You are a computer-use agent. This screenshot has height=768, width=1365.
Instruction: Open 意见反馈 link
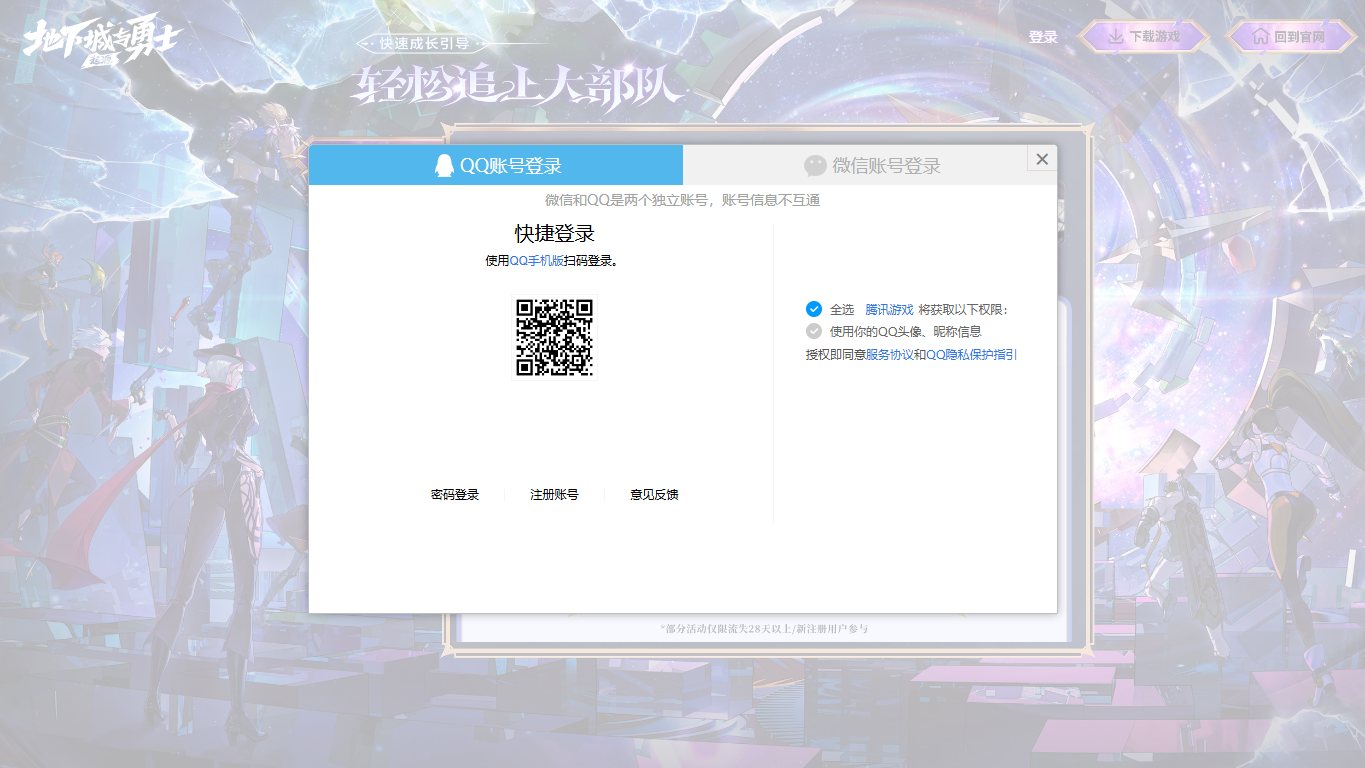click(654, 495)
